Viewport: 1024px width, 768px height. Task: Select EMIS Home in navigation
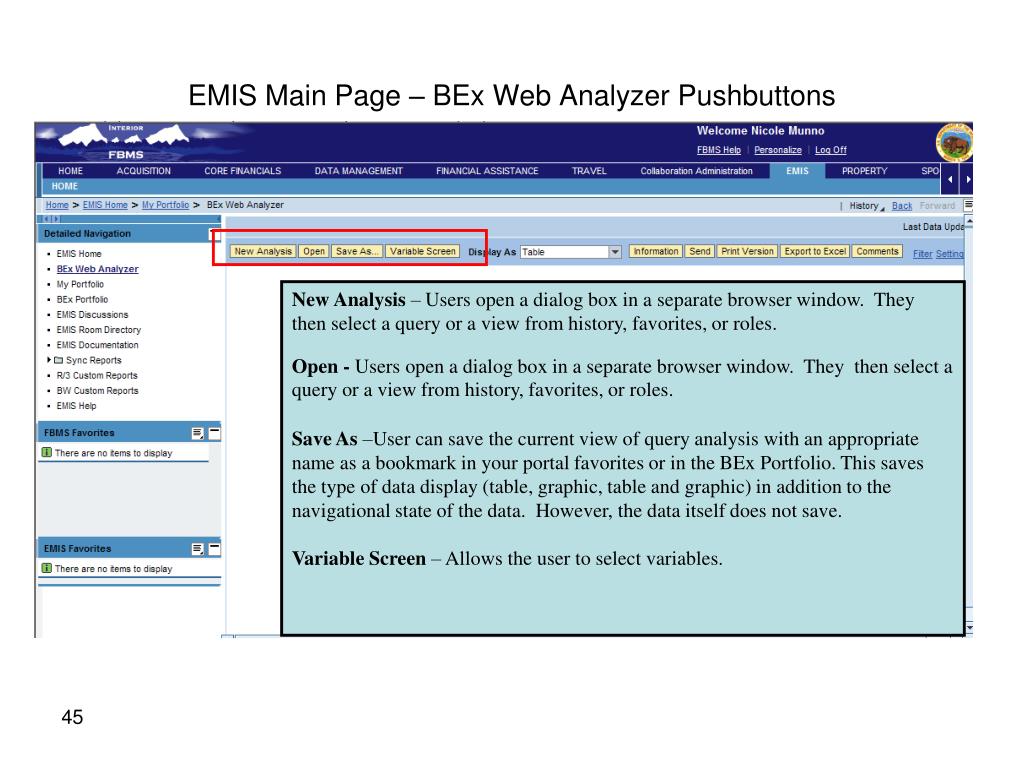(x=79, y=254)
